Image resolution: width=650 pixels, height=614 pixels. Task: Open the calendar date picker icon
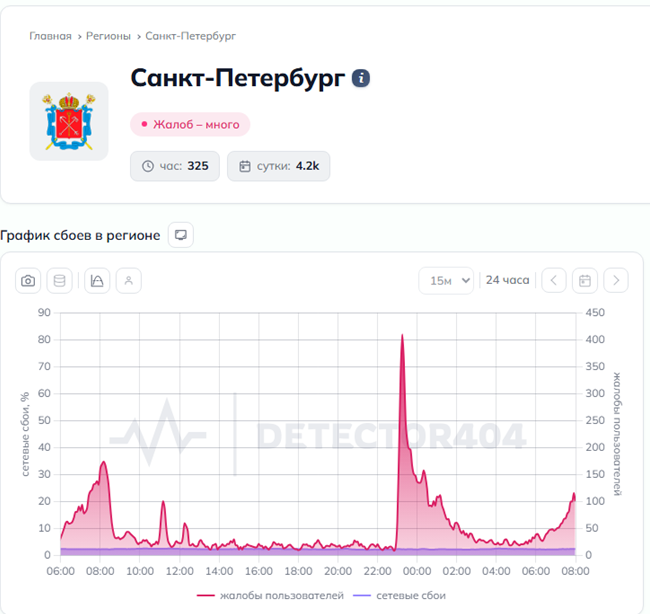click(x=585, y=281)
